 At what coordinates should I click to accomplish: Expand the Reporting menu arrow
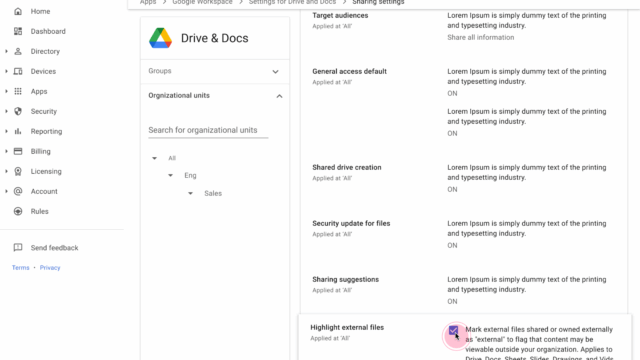click(6, 131)
